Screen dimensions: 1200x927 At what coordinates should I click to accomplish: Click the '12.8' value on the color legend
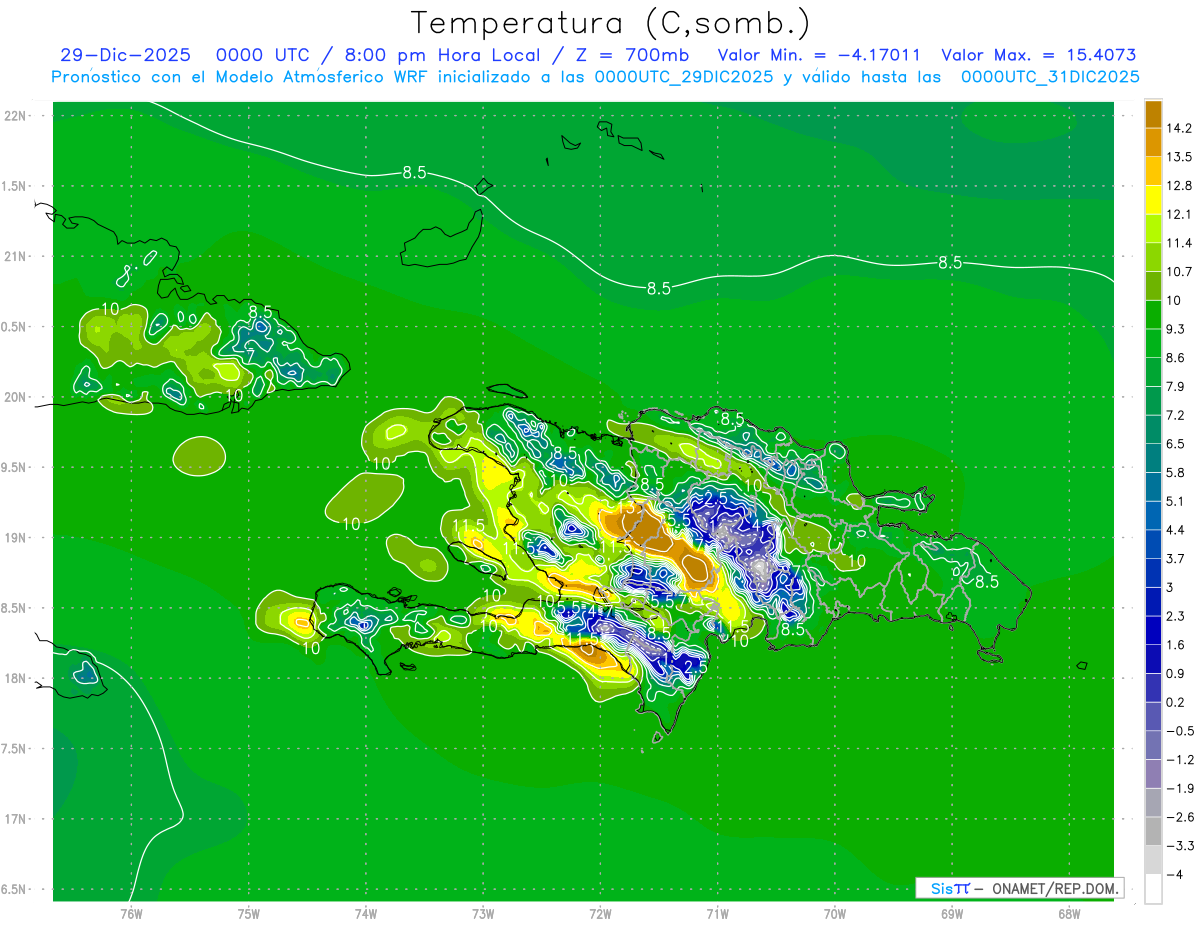[x=1180, y=186]
